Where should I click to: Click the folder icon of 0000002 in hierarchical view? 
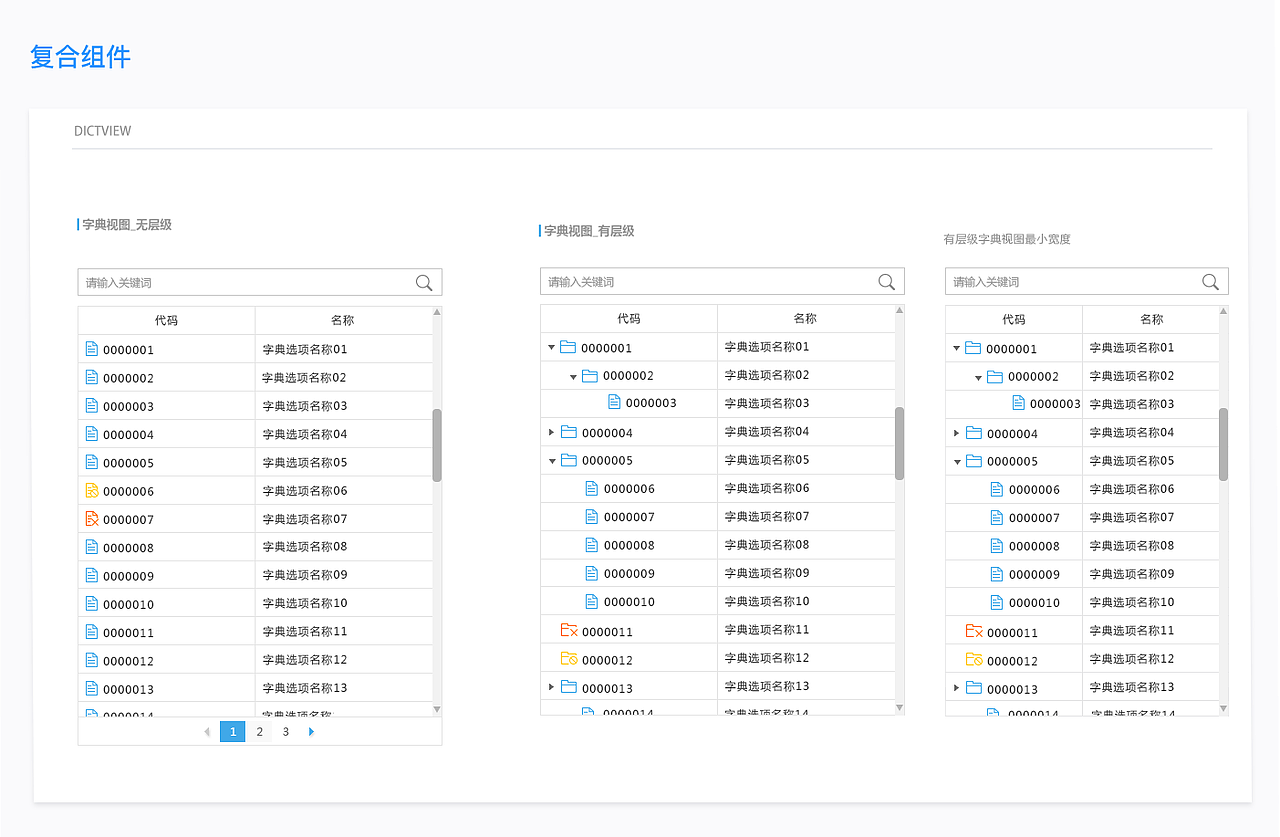590,376
